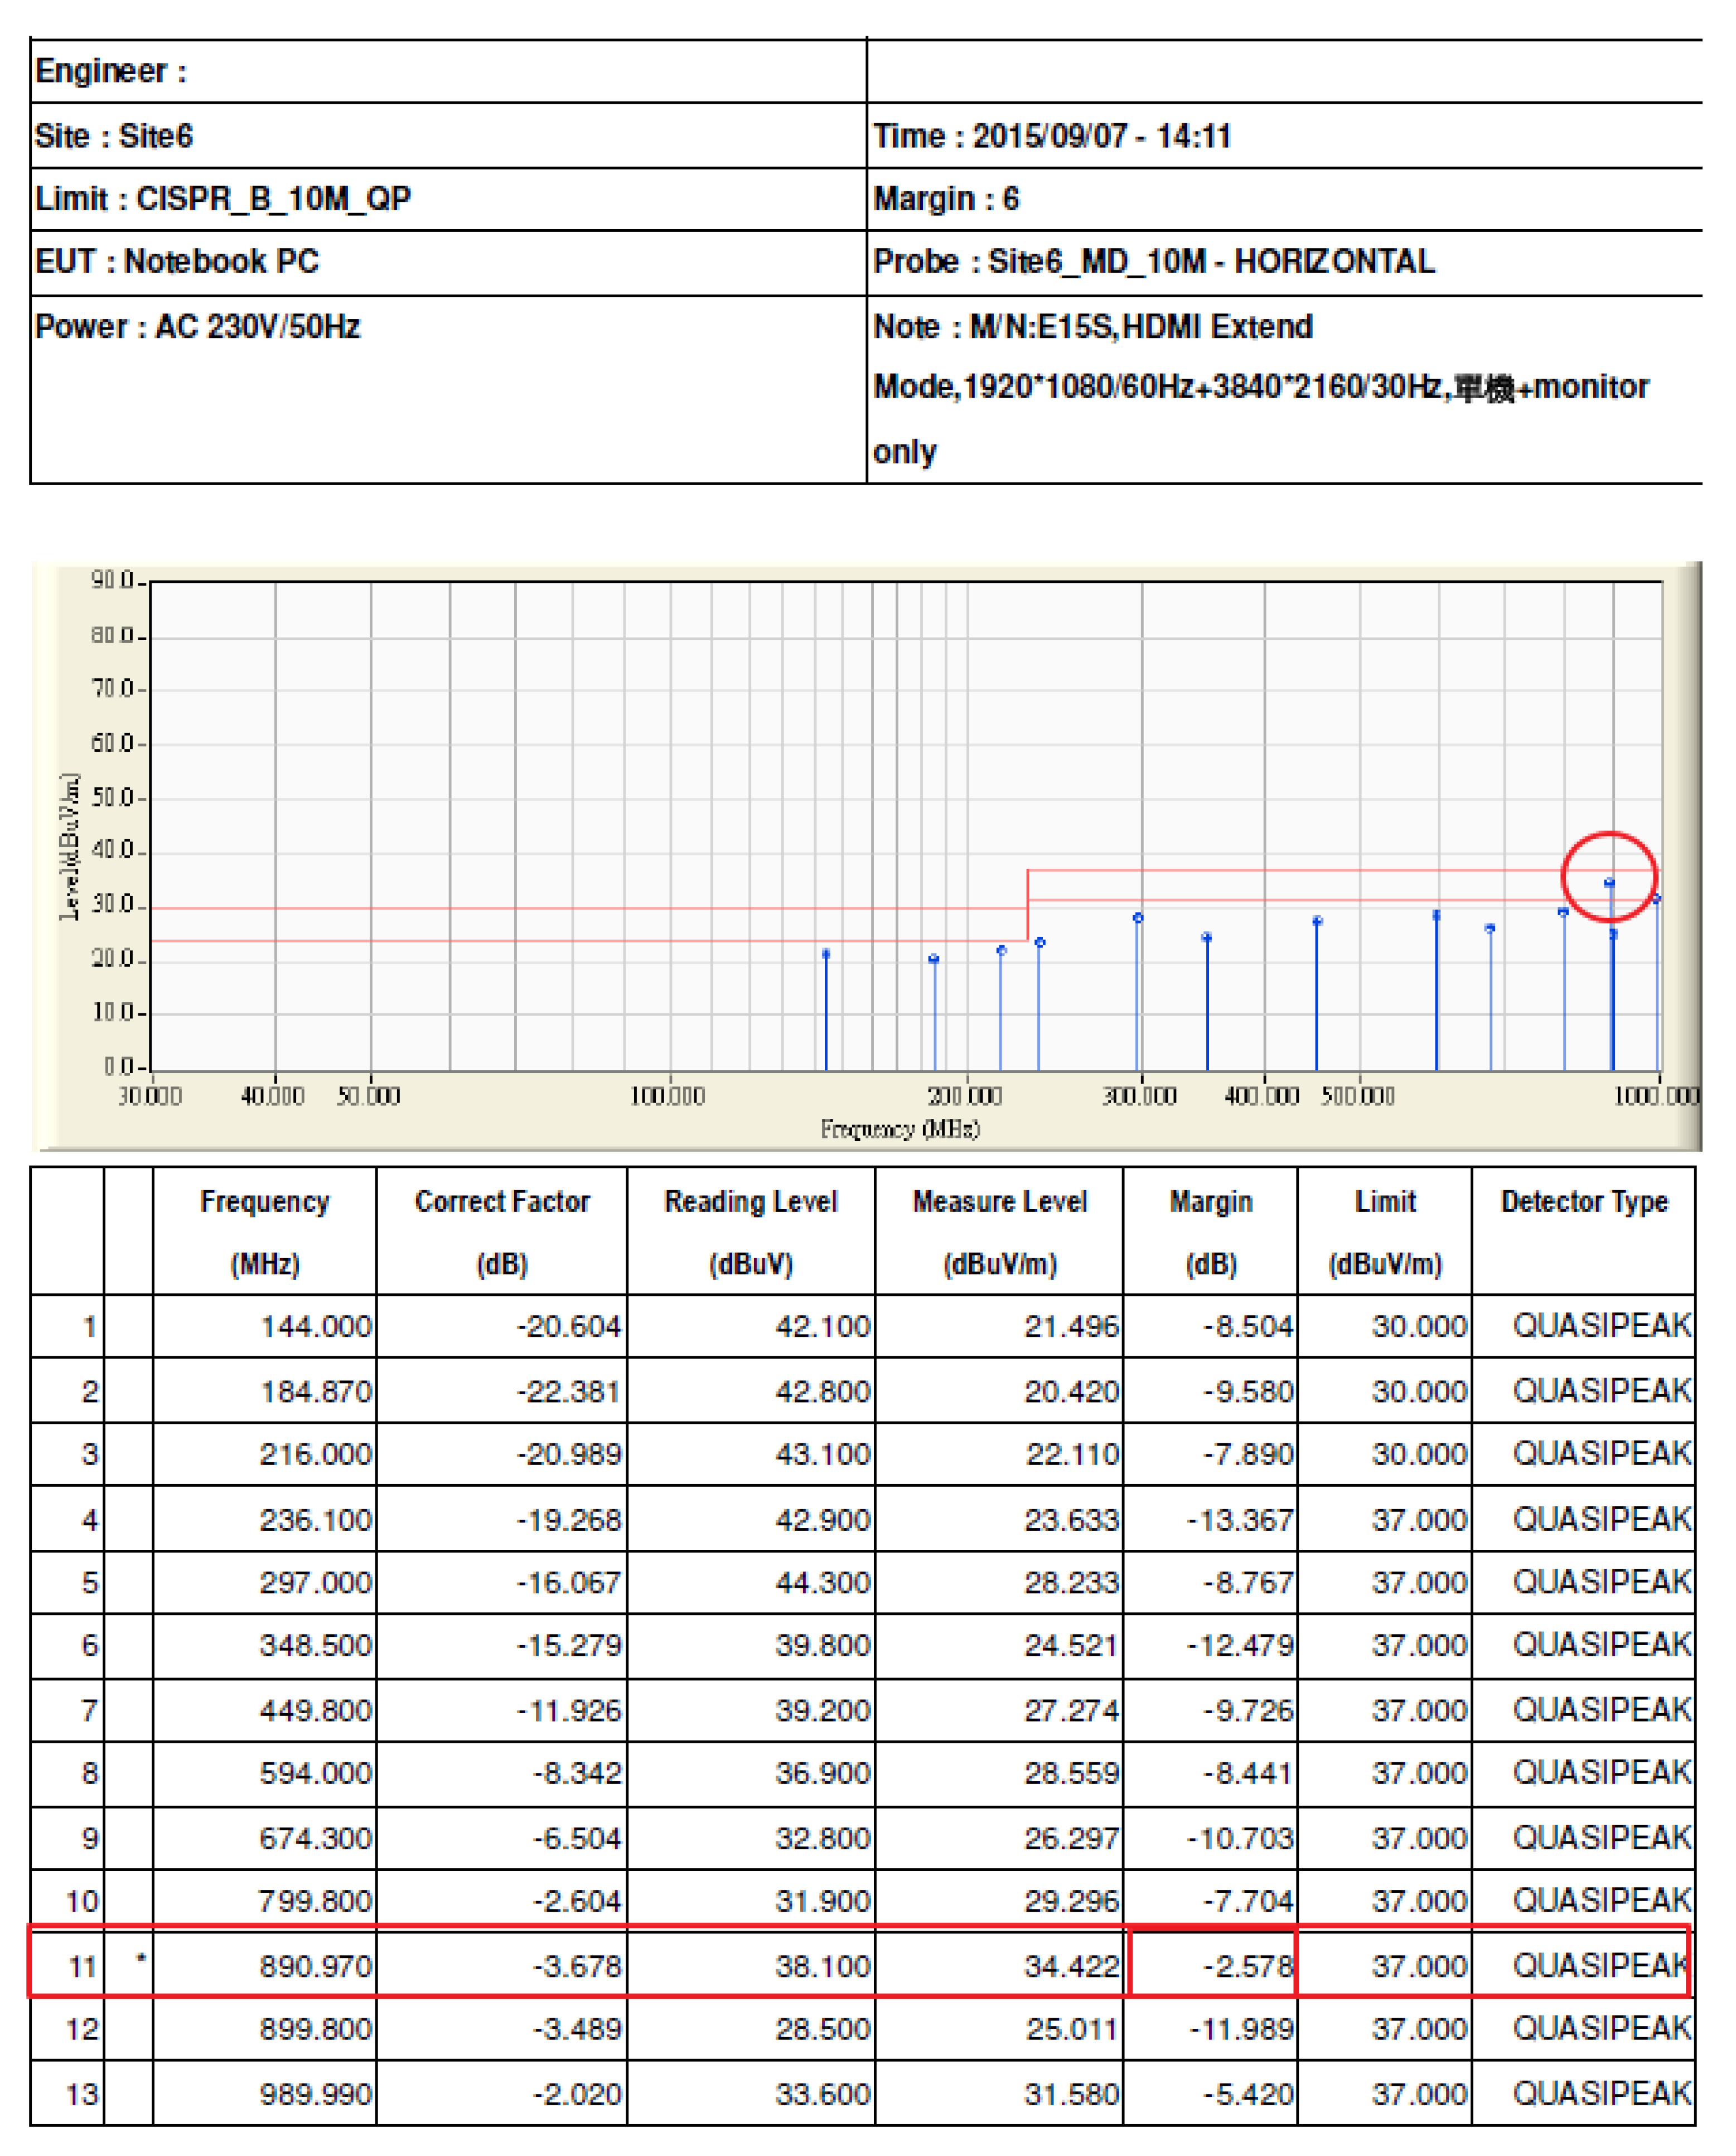This screenshot has width=1736, height=2156.
Task: Click the 1000.000 frequency axis label
Action: [x=1656, y=1096]
